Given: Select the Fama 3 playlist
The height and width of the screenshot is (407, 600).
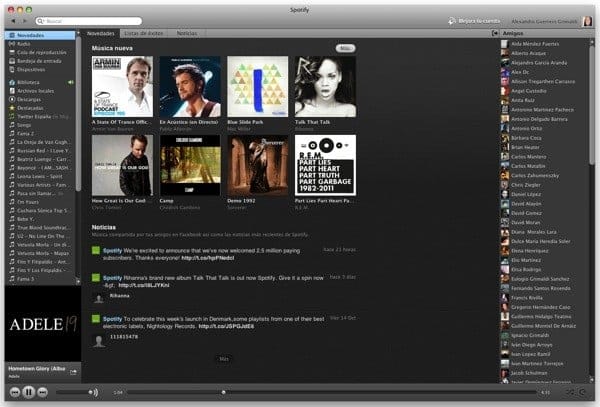Looking at the screenshot, I should [40, 279].
